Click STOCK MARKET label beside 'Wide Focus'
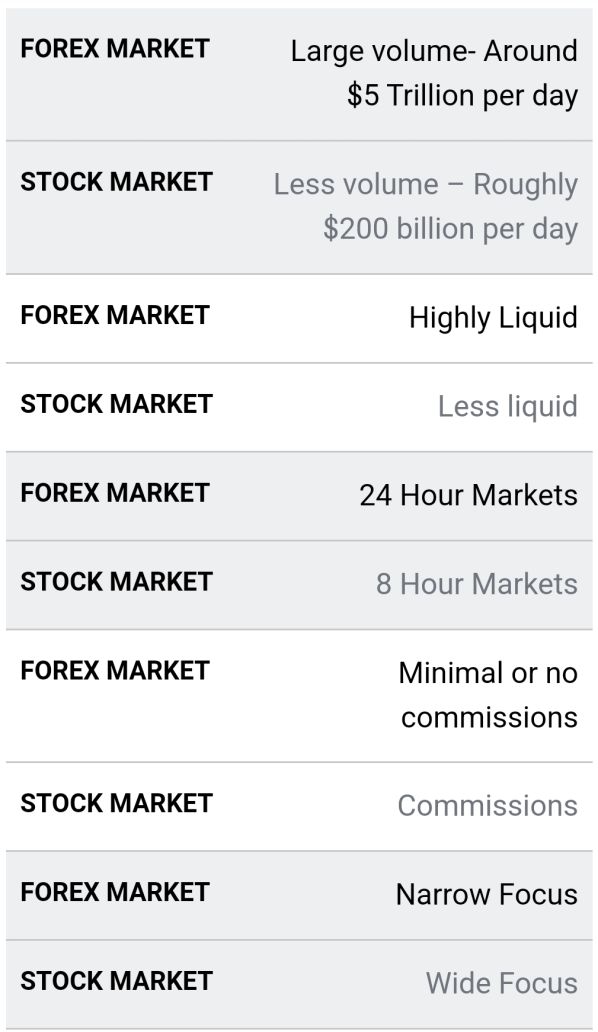Screen dimensions: 598x1032 coord(116,981)
